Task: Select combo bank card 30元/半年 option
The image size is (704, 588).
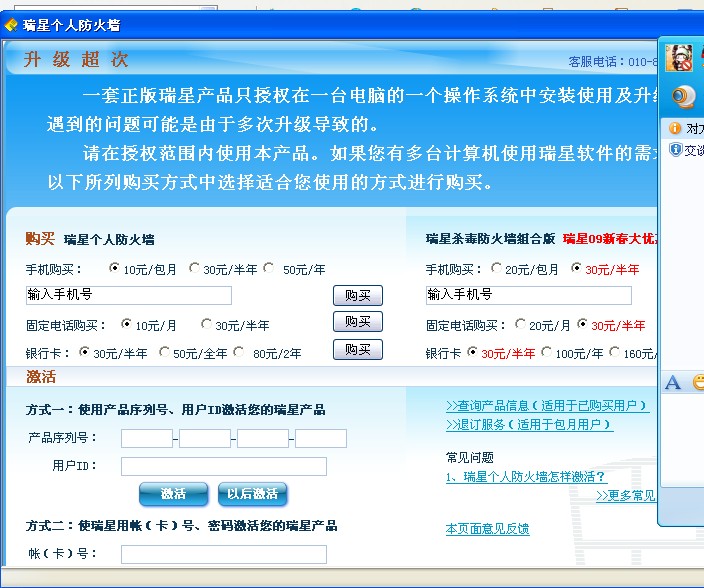Action: point(472,352)
